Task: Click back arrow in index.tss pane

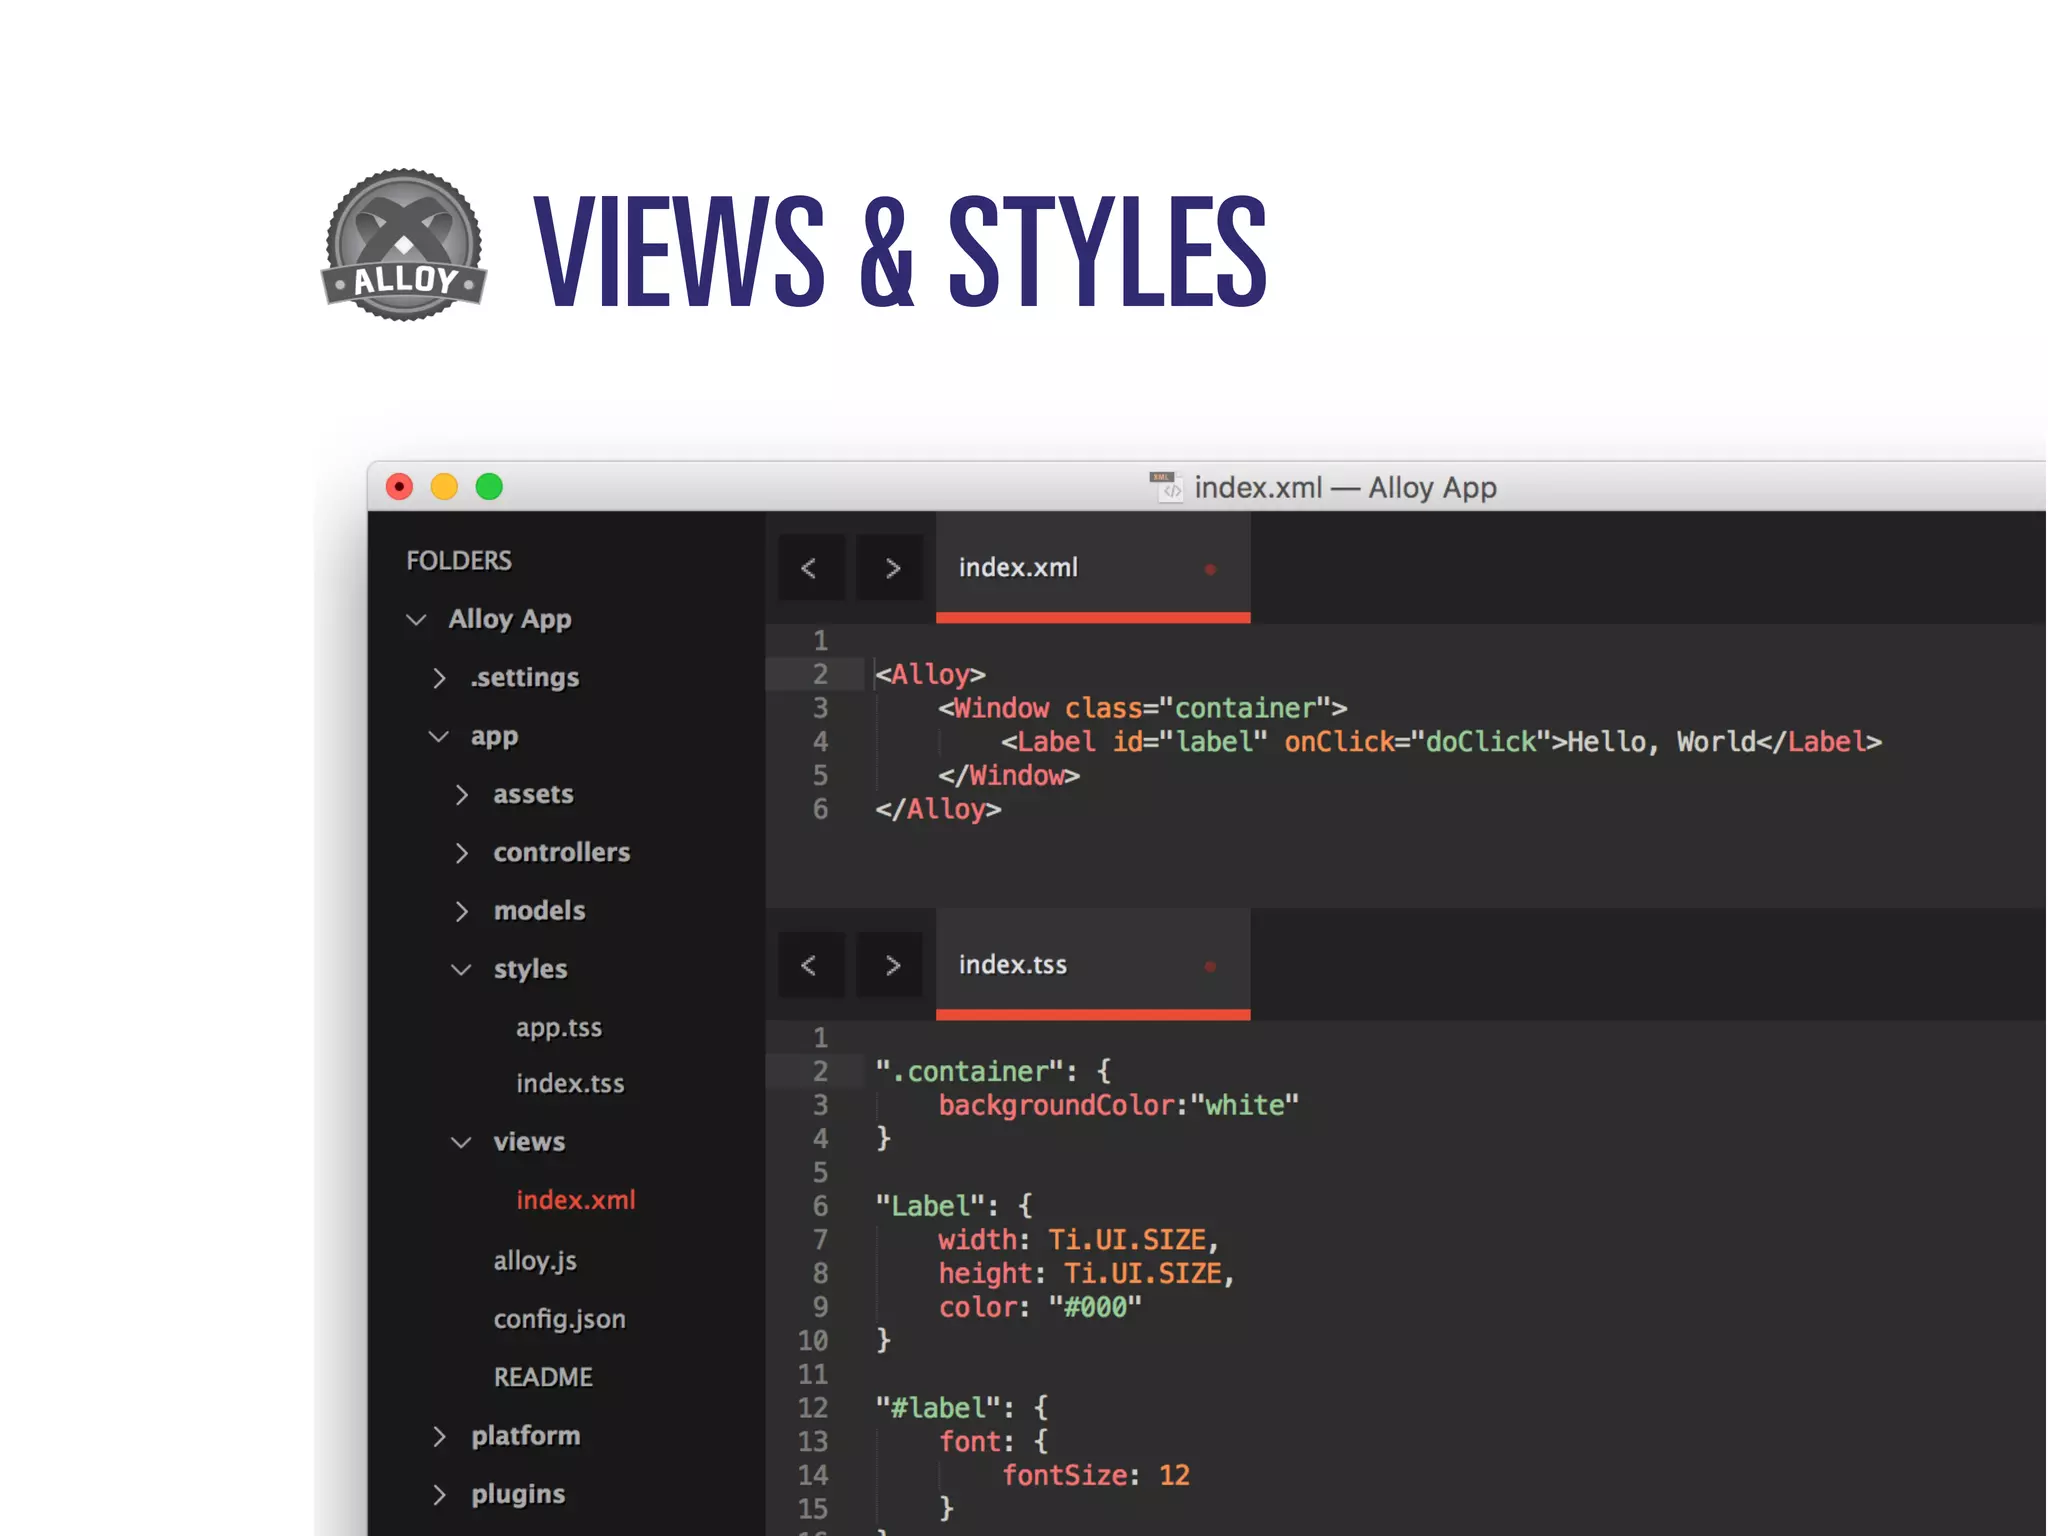Action: (x=810, y=965)
